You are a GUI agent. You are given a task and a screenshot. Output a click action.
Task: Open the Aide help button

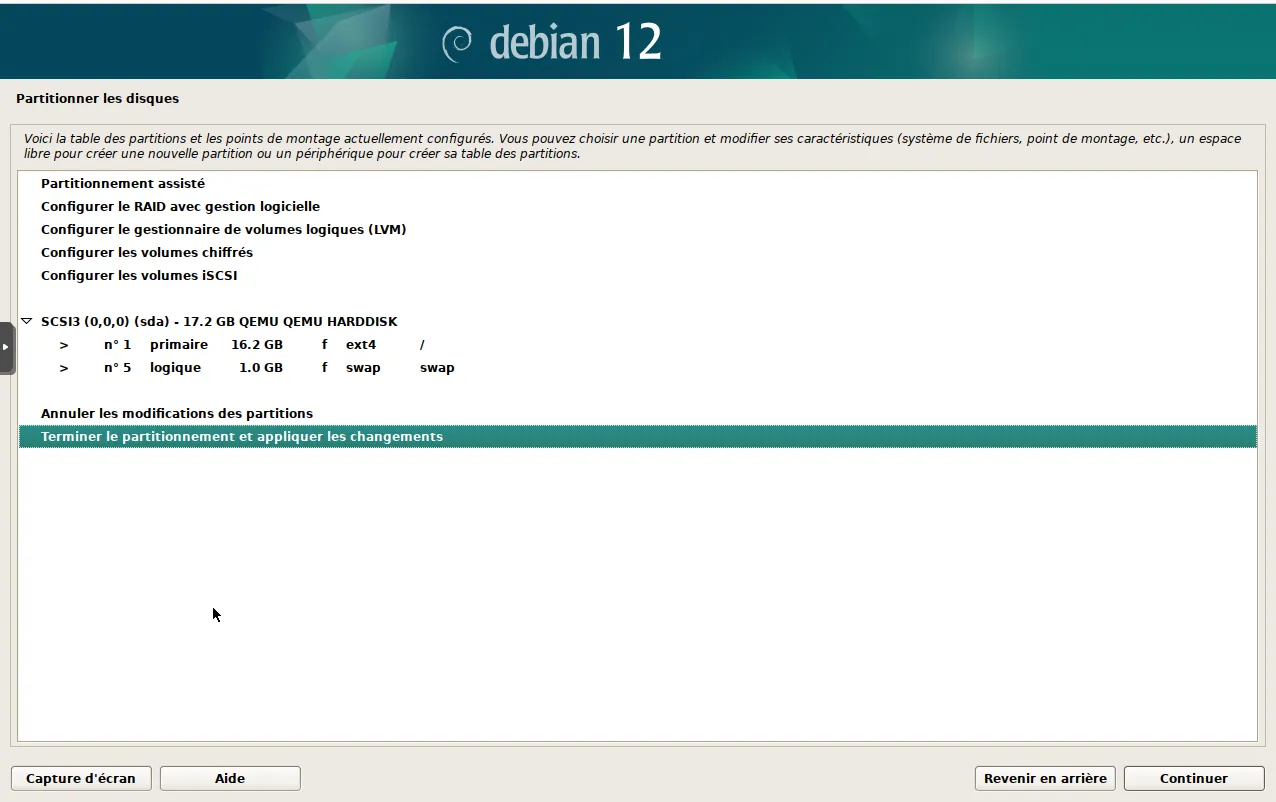pyautogui.click(x=230, y=778)
